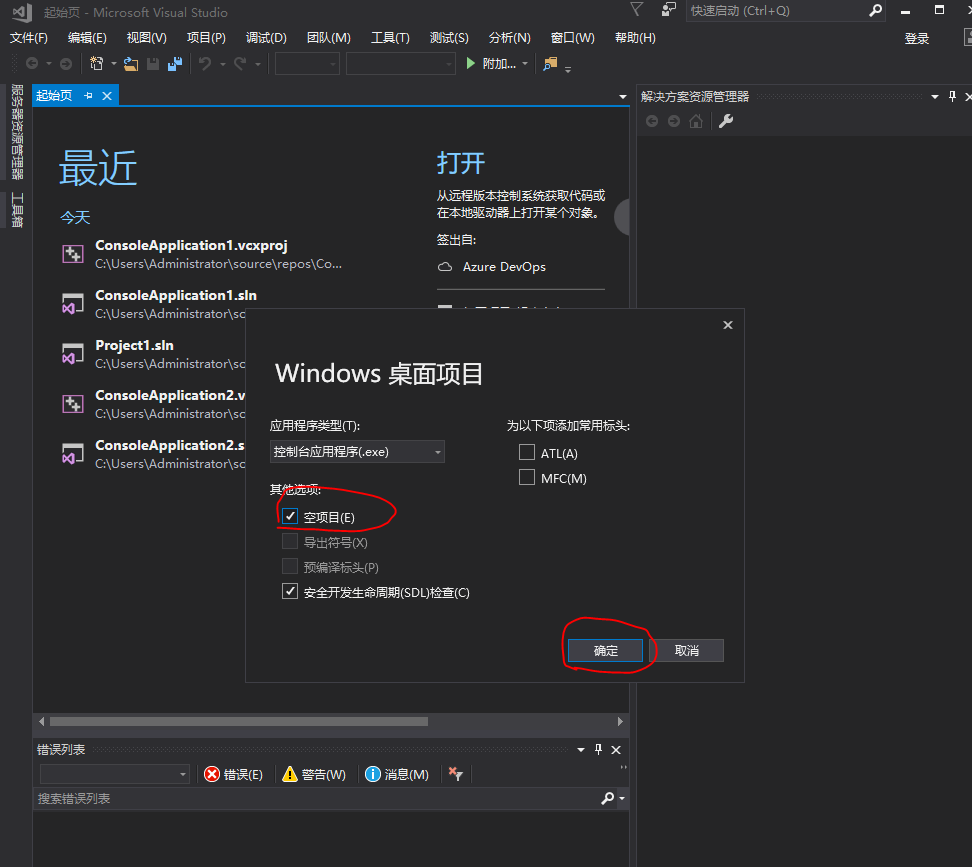This screenshot has width=972, height=867.
Task: Open the 应用程序类型(T) dropdown
Action: pyautogui.click(x=437, y=451)
